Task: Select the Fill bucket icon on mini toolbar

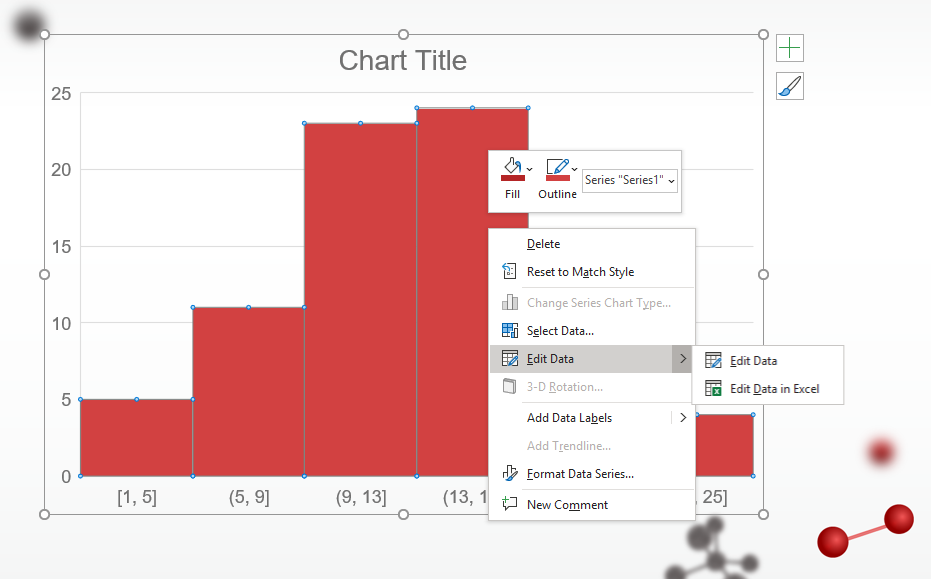Action: [x=511, y=166]
